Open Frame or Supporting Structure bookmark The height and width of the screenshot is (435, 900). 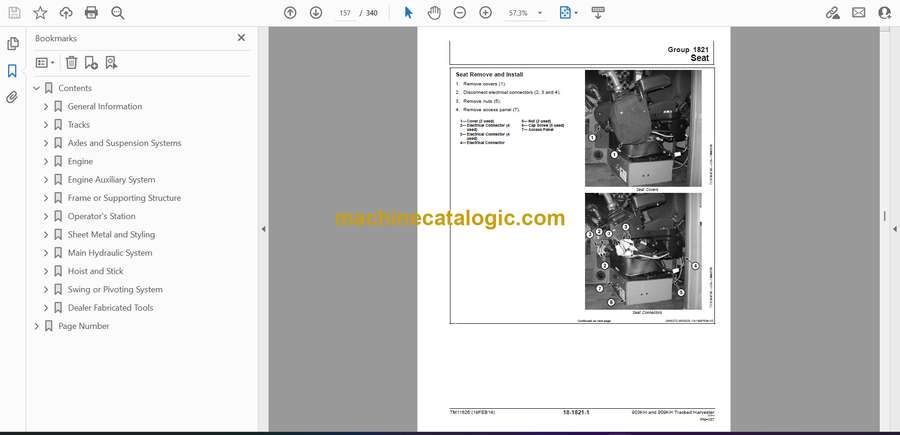[x=124, y=198]
